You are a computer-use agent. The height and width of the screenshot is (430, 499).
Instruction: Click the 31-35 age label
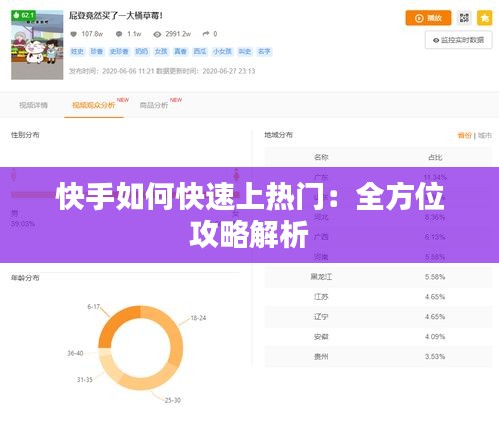tap(84, 380)
